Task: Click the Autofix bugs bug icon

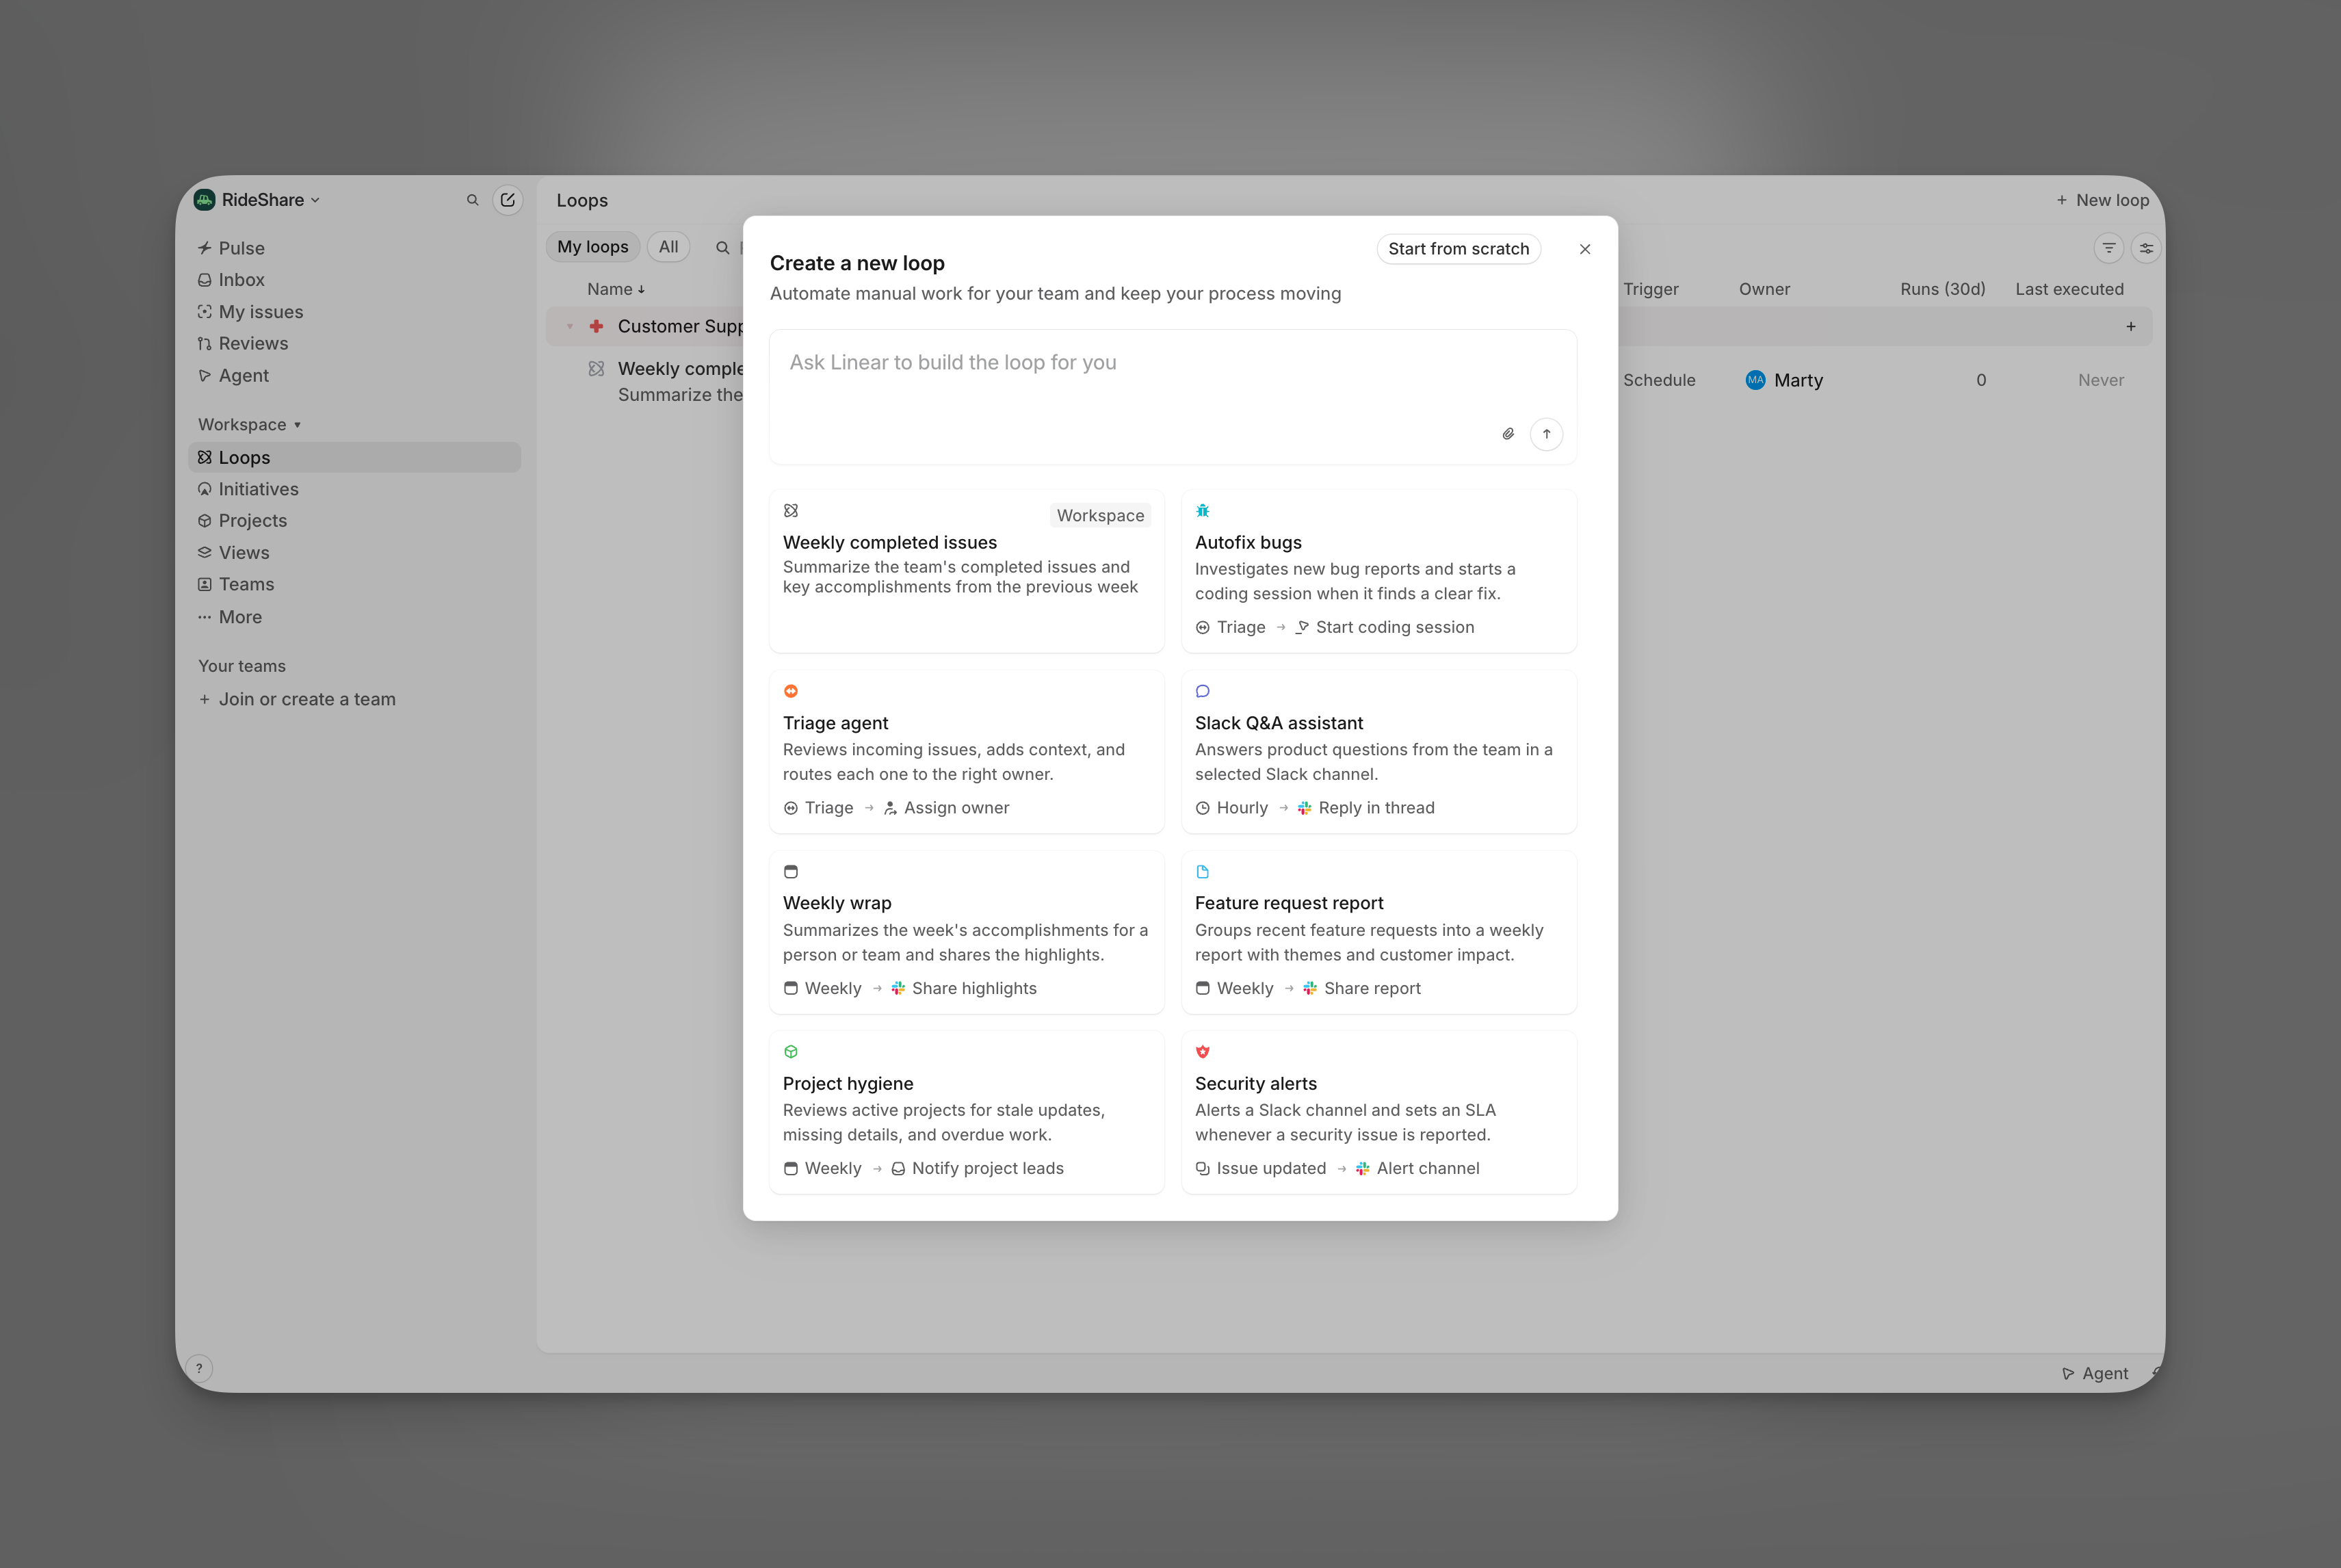Action: pyautogui.click(x=1203, y=511)
